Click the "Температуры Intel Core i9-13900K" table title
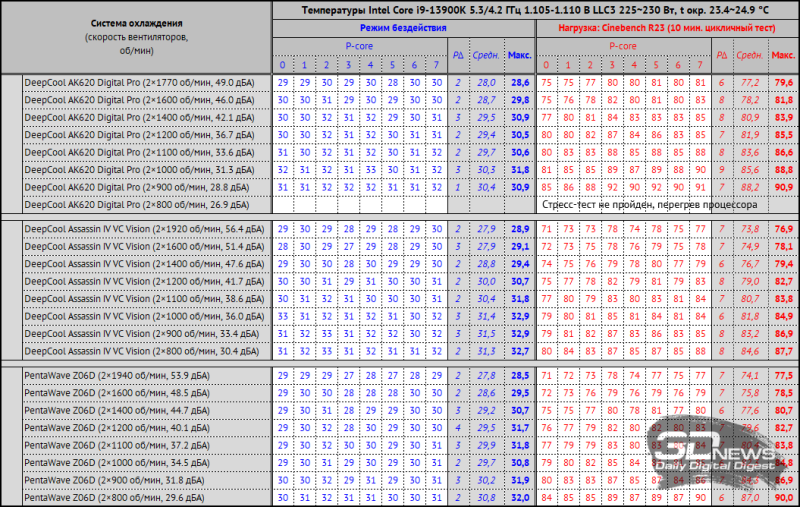Image resolution: width=800 pixels, height=507 pixels. (535, 10)
